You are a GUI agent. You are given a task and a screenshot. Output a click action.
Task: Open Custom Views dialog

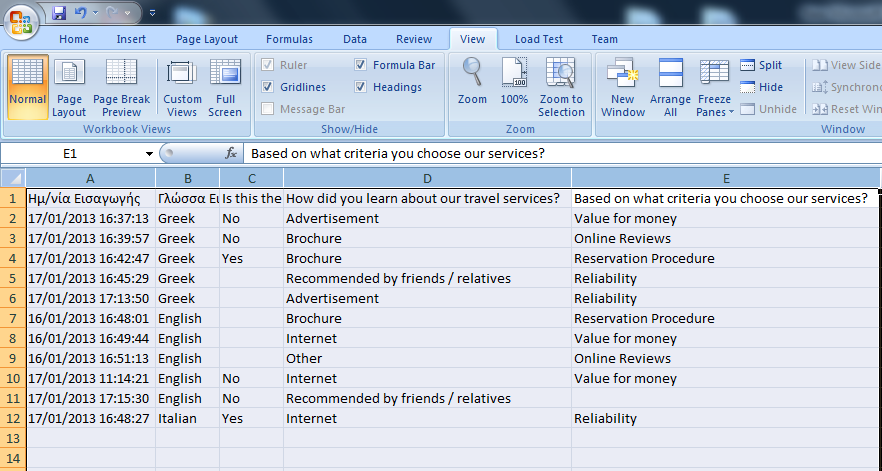pyautogui.click(x=182, y=87)
